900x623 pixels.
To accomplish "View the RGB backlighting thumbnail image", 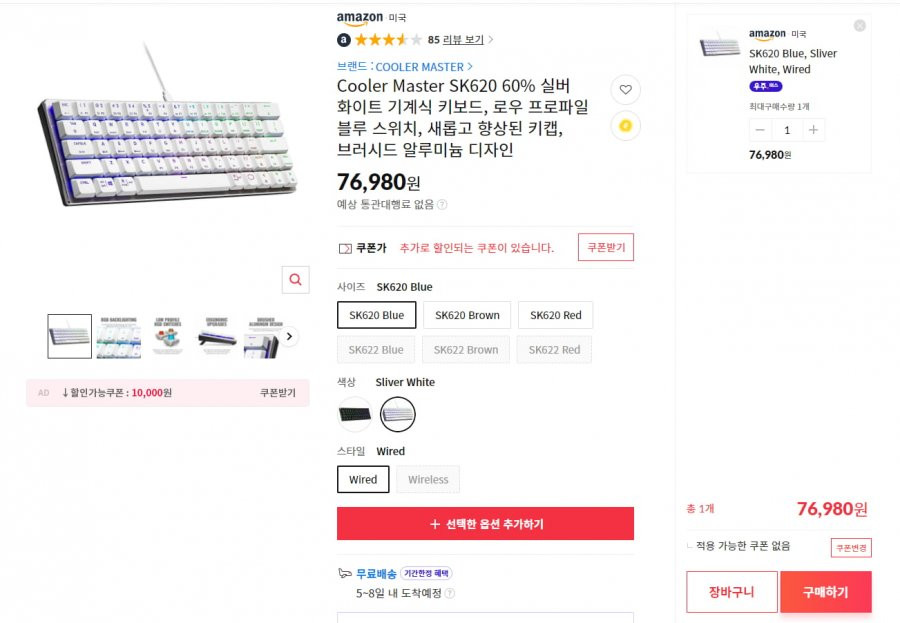I will click(118, 336).
